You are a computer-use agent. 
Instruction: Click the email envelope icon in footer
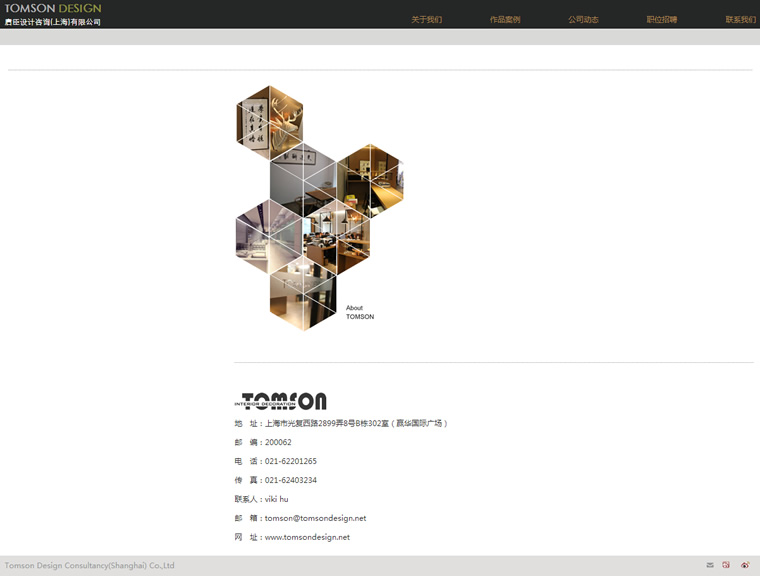click(710, 565)
